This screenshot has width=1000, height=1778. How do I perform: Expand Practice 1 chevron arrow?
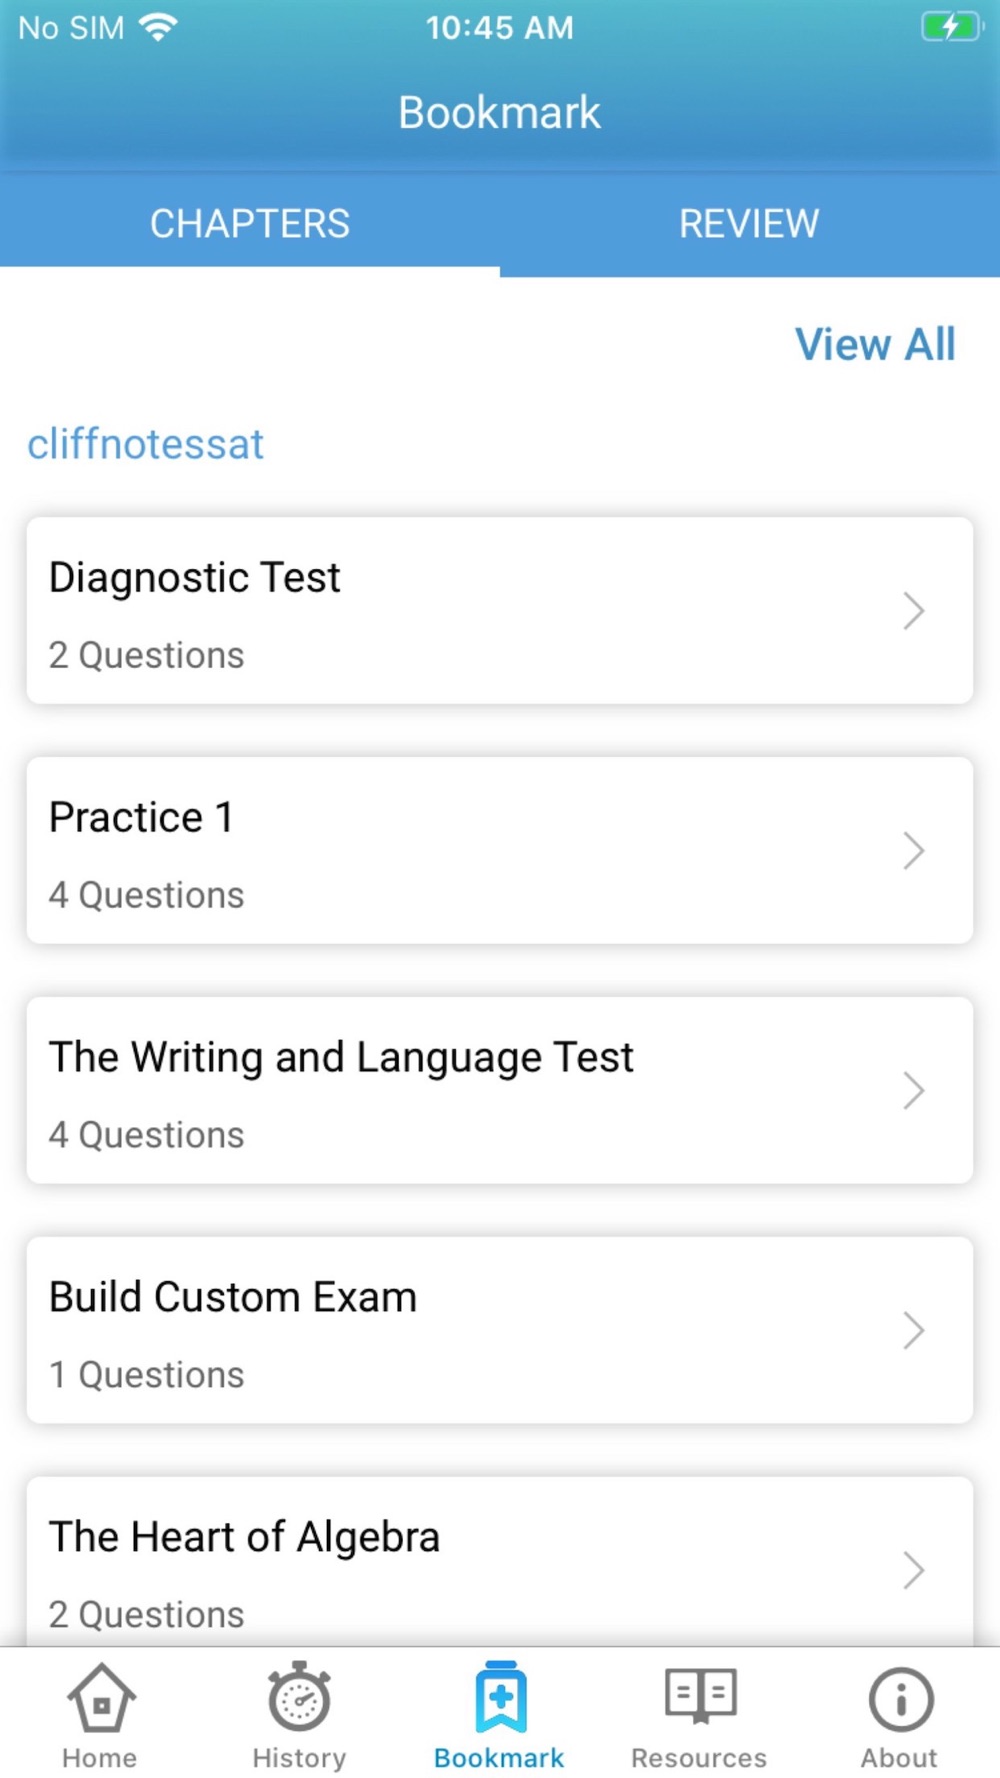(x=913, y=851)
